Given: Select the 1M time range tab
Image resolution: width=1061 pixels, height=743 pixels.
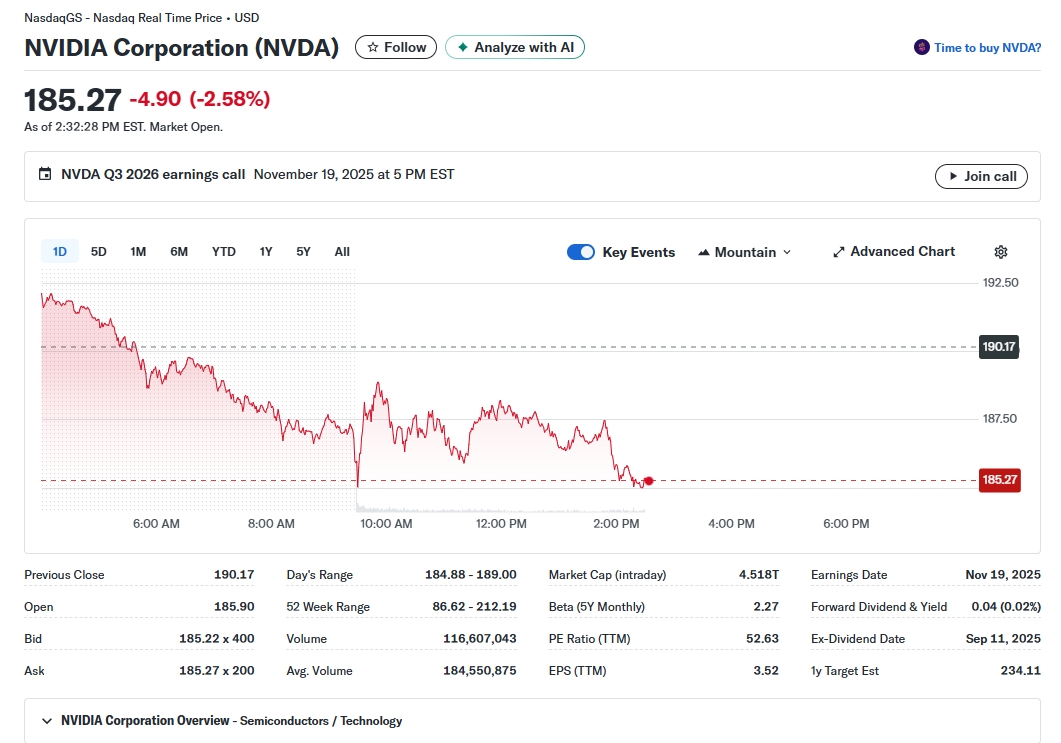Looking at the screenshot, I should [x=138, y=252].
